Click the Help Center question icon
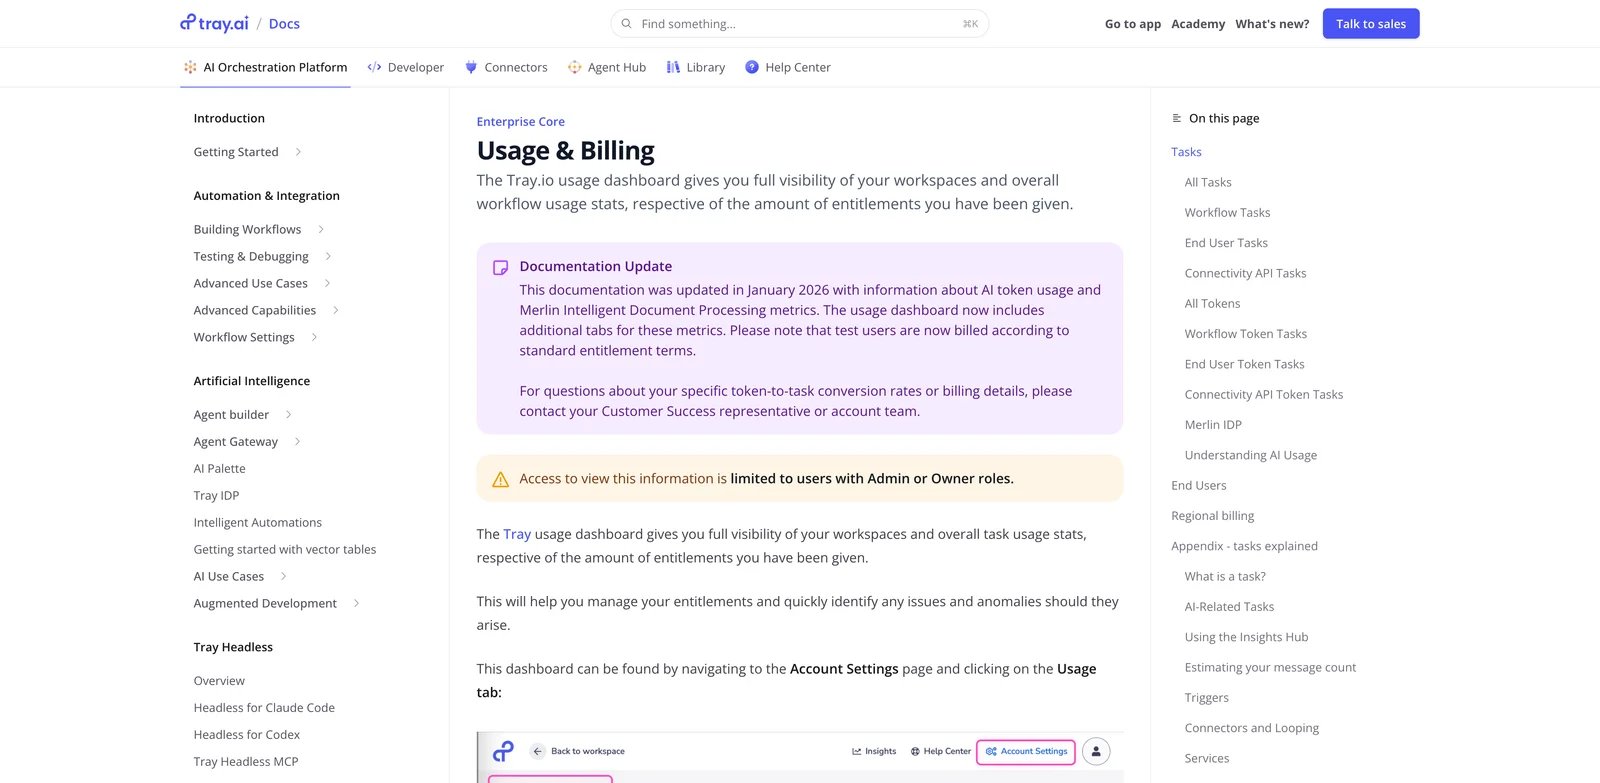This screenshot has height=783, width=1600. pos(752,67)
